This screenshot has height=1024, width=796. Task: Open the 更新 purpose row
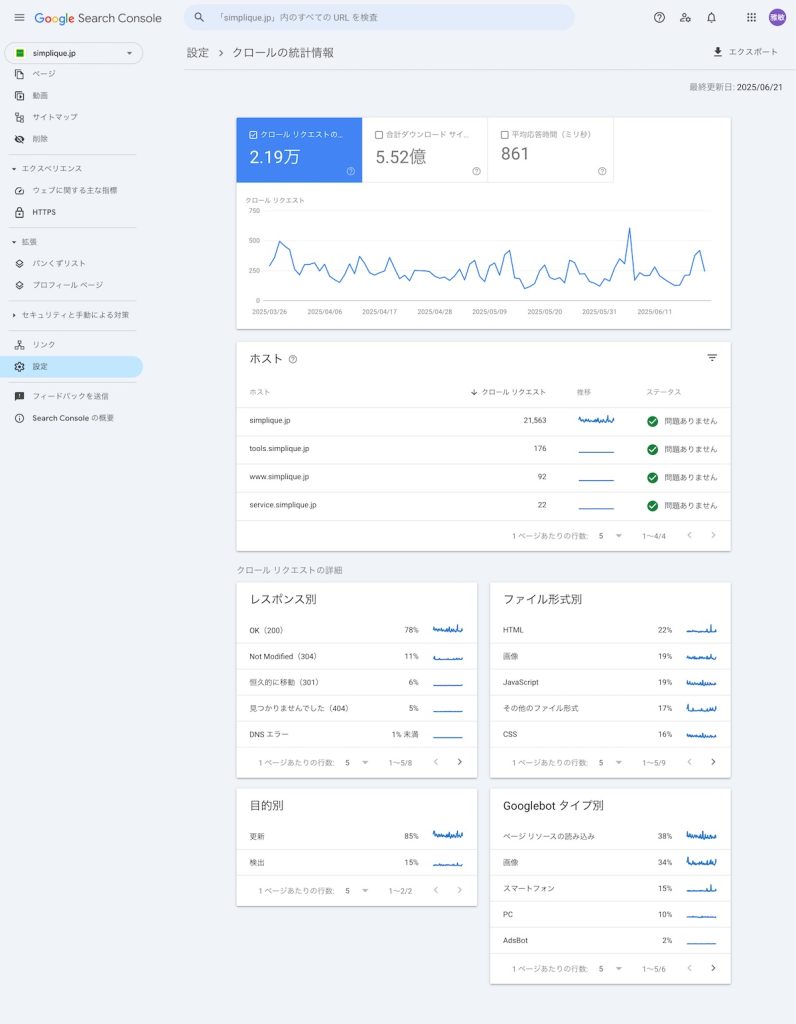[357, 837]
